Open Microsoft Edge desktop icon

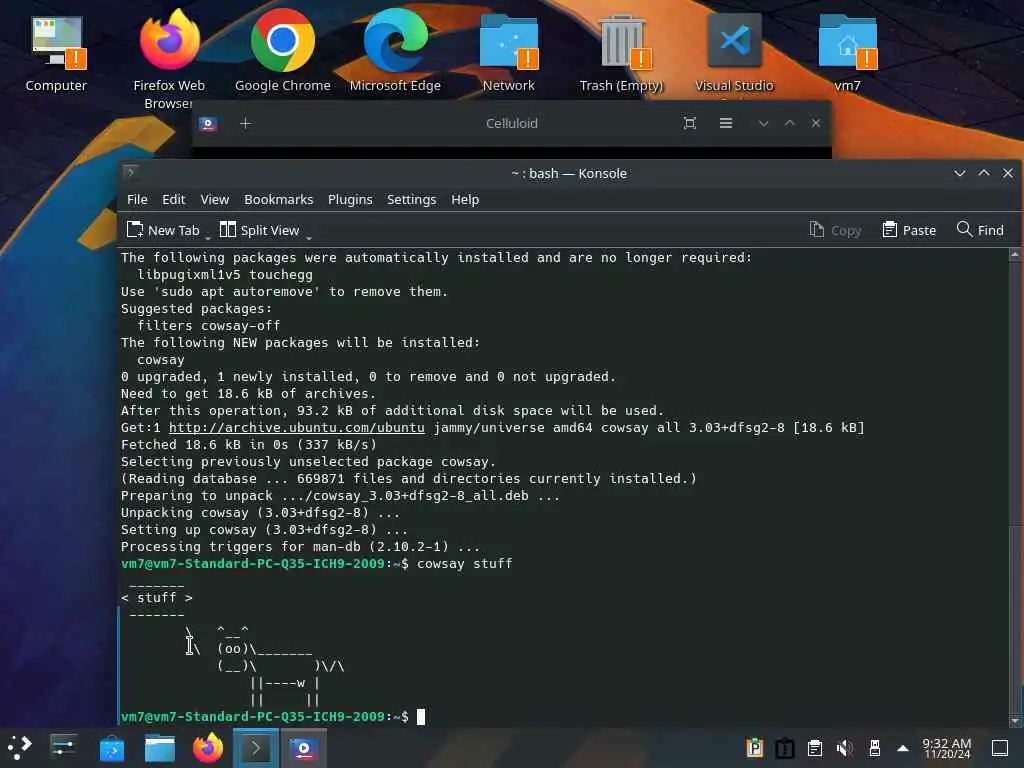395,52
